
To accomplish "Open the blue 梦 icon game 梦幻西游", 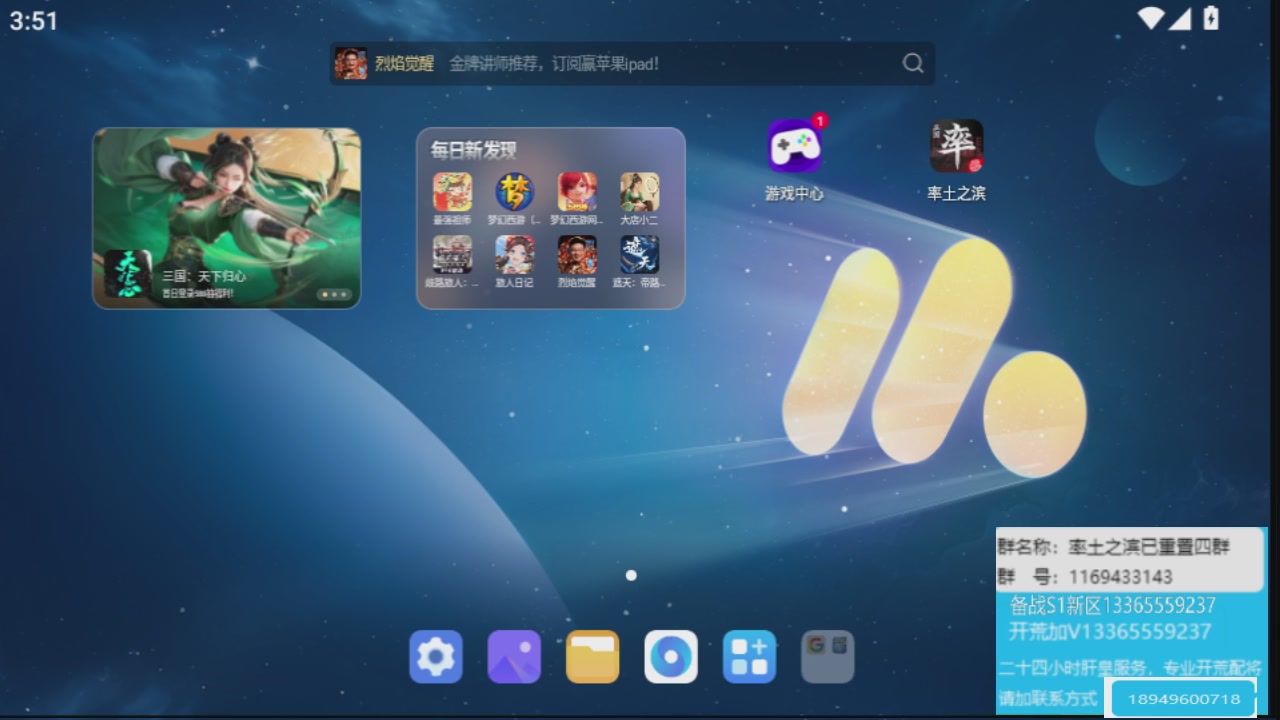I will click(515, 192).
